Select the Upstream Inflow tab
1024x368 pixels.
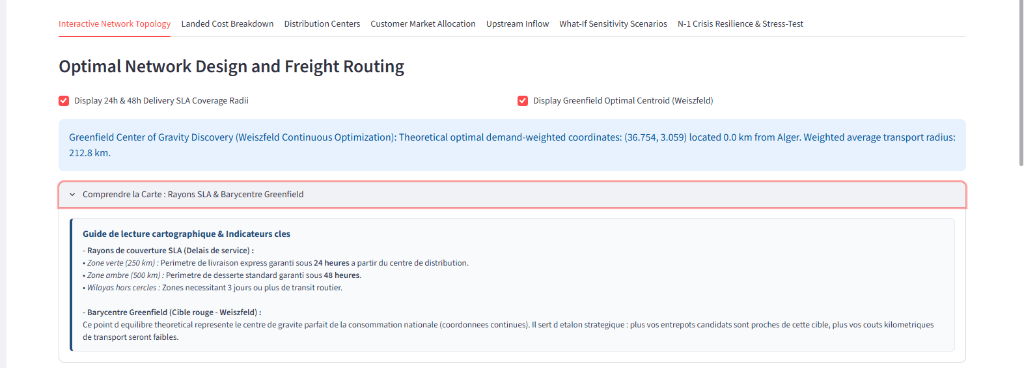517,24
